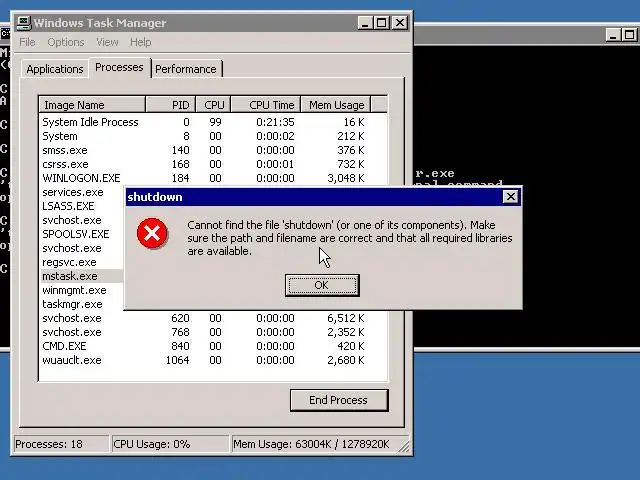
Task: Click the 0:21:35 CPU time value
Action: pyautogui.click(x=275, y=122)
